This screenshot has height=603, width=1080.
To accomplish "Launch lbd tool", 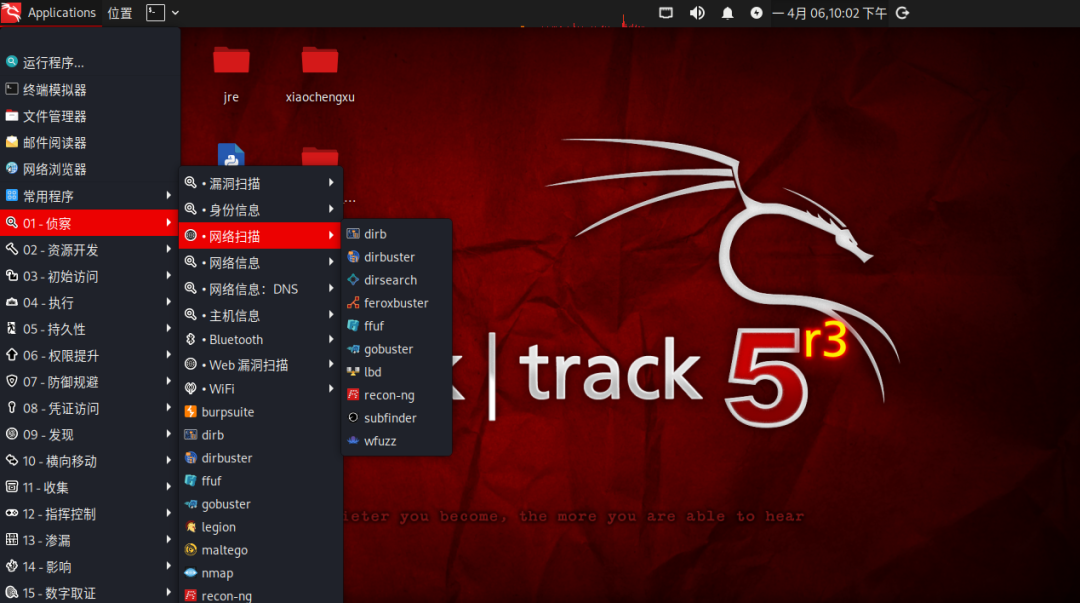I will (x=396, y=372).
